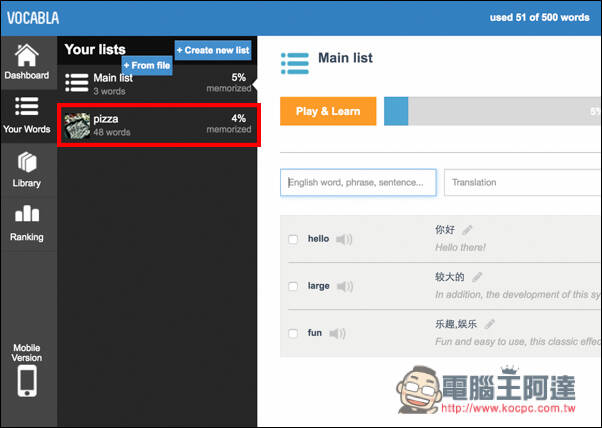Click the 48 words count

point(112,132)
